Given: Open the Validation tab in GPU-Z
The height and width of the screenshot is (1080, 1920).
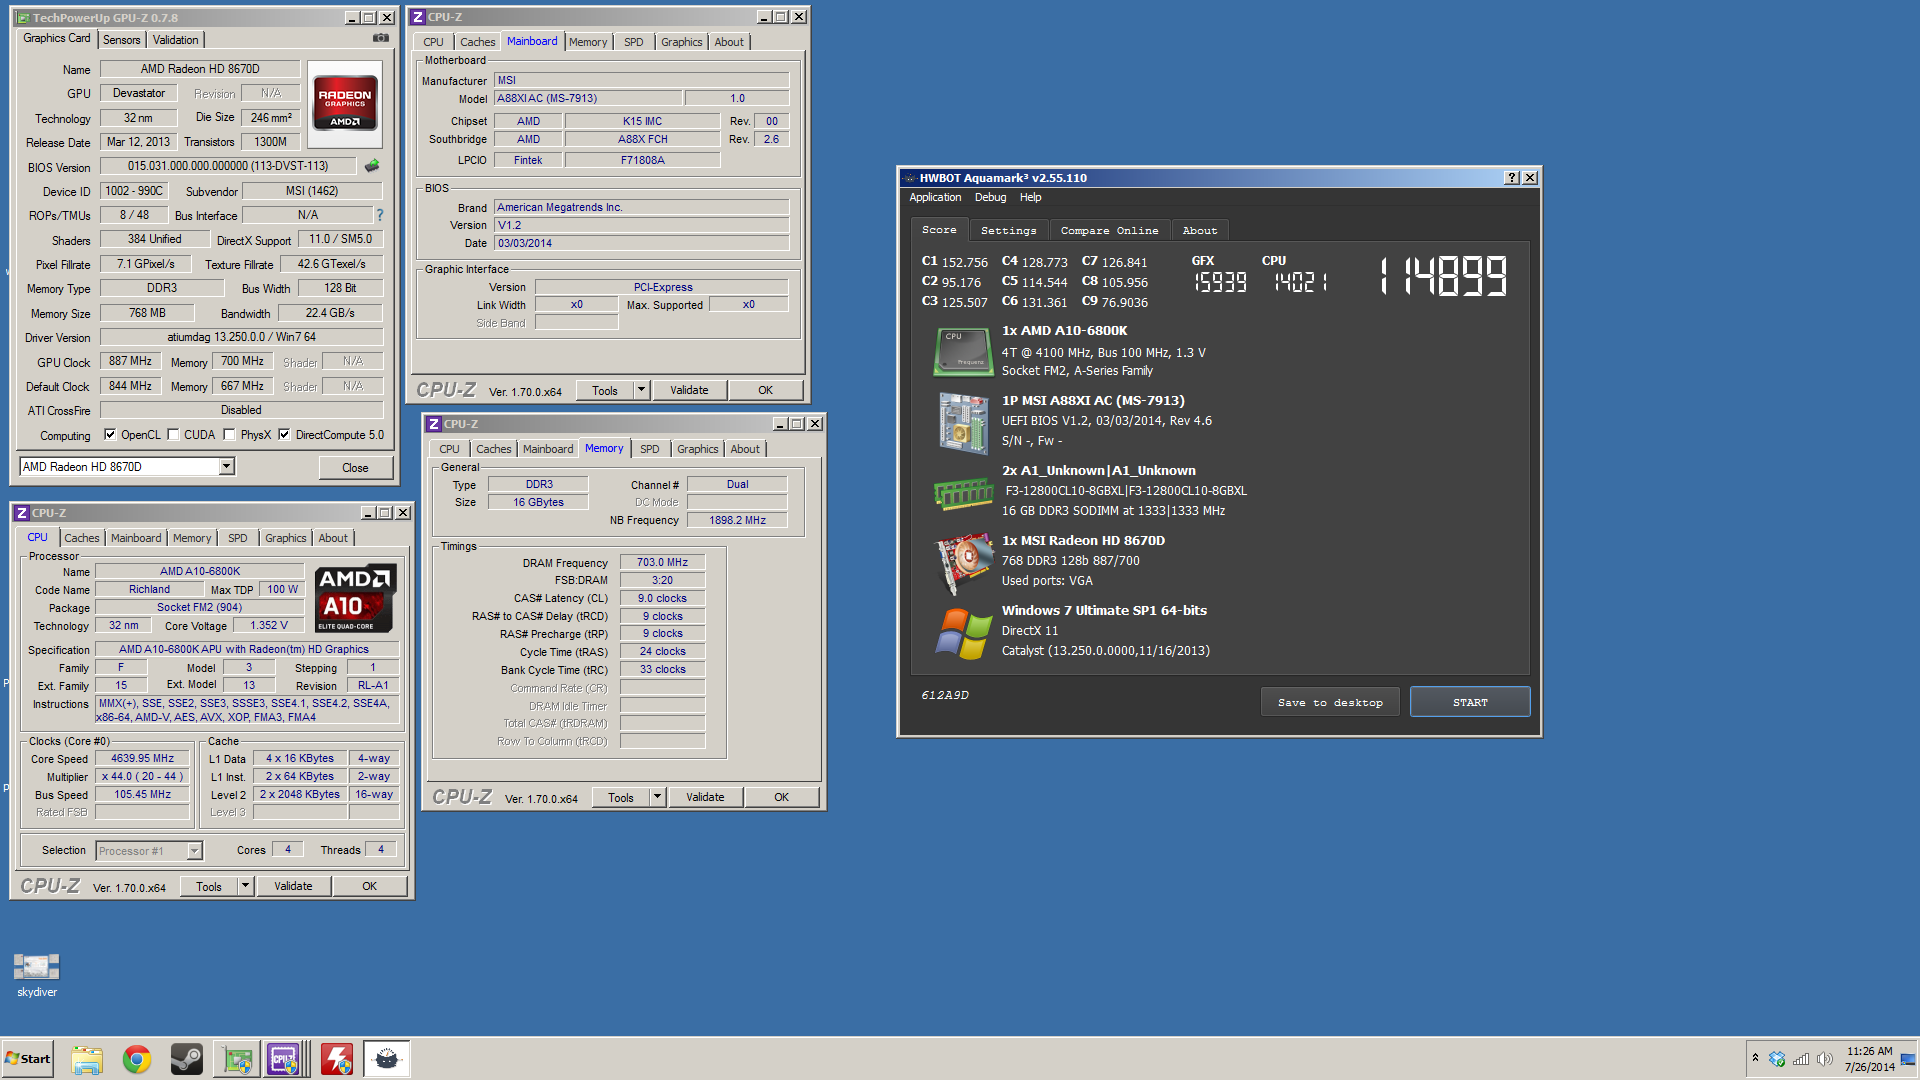Looking at the screenshot, I should click(x=175, y=40).
